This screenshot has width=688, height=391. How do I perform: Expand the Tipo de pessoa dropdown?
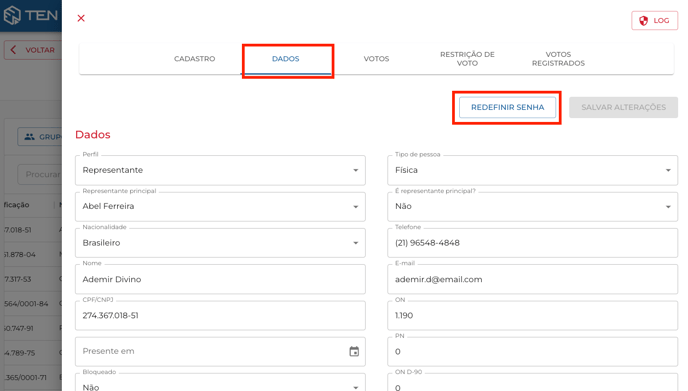tap(532, 170)
